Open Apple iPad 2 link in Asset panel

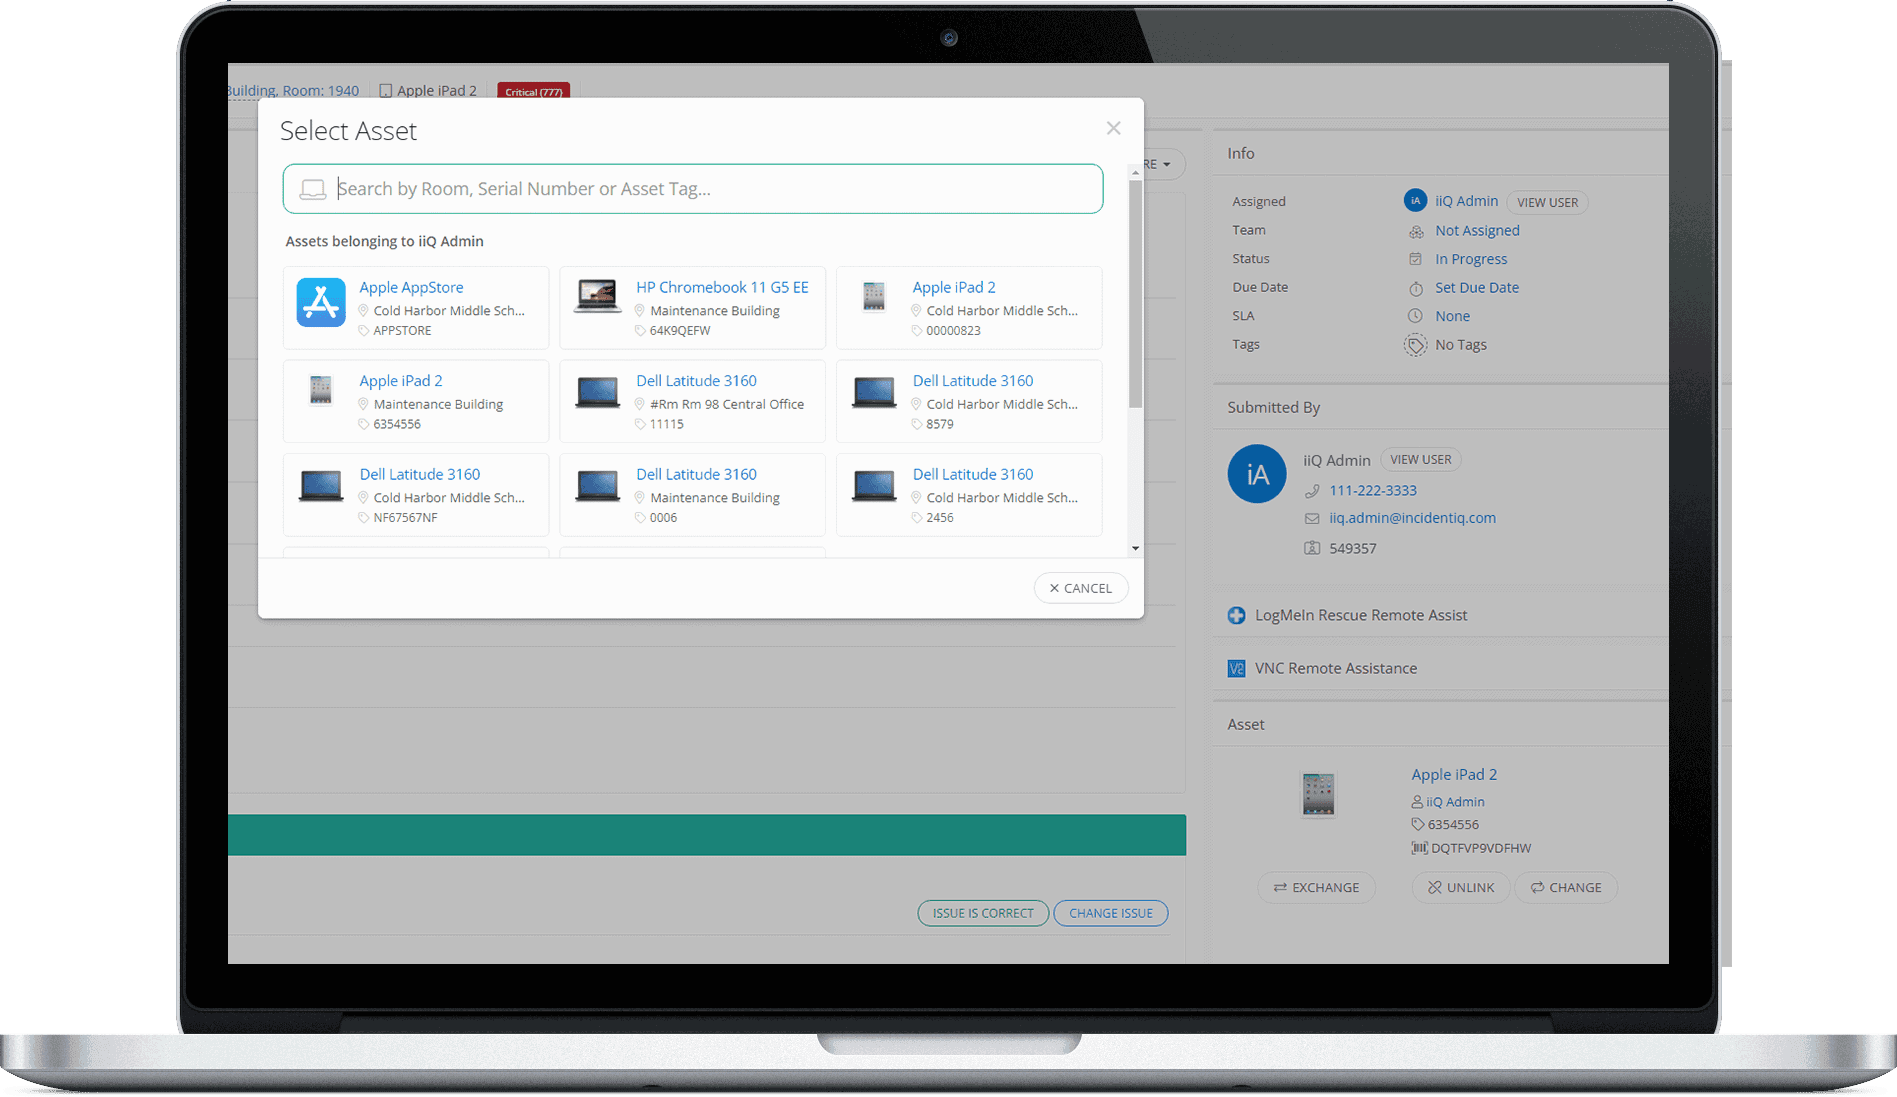click(x=1454, y=774)
